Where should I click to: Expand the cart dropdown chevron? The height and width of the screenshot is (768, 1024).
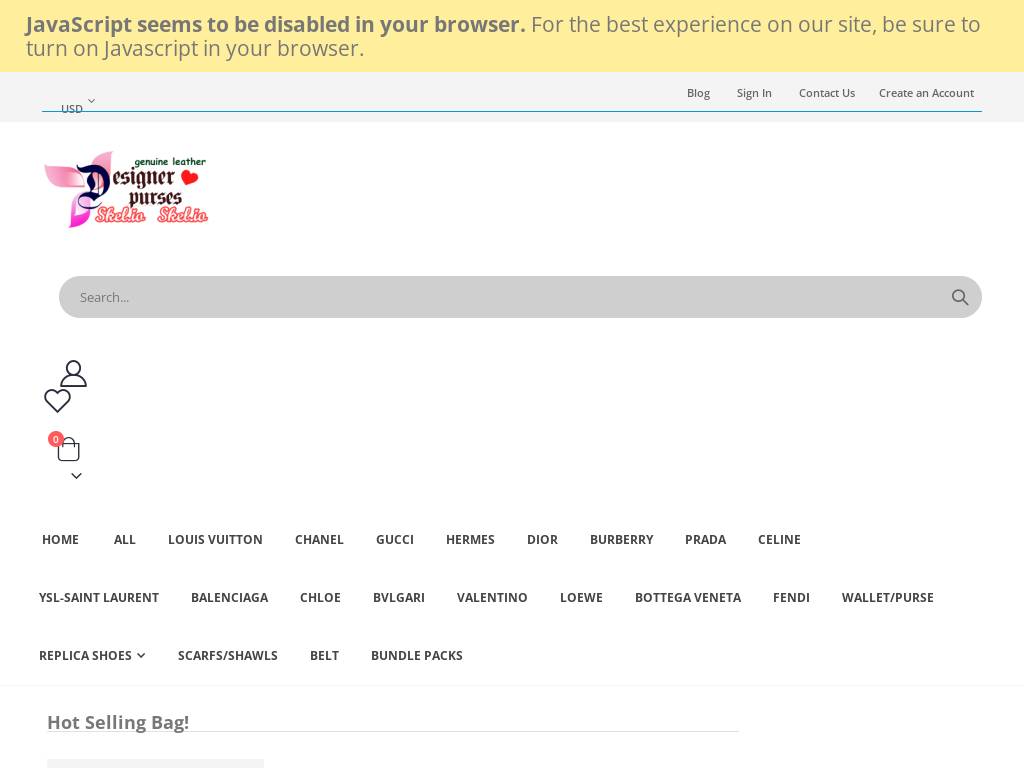coord(76,476)
